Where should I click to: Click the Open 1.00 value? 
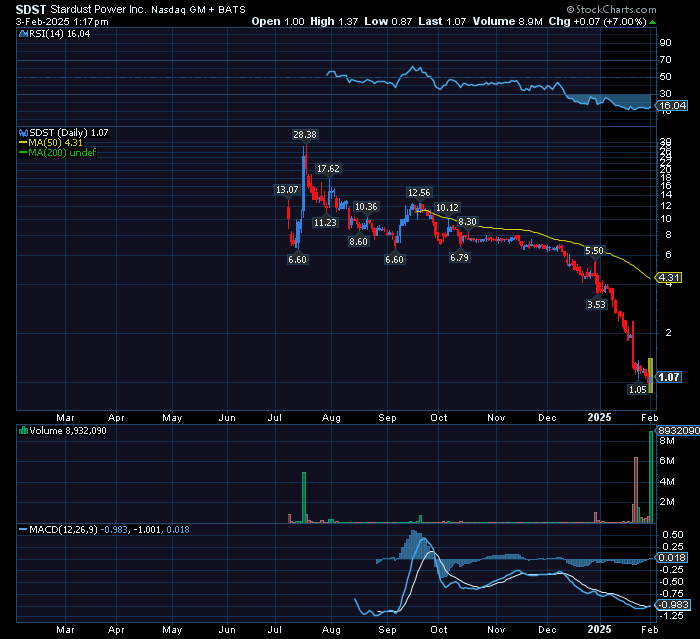pos(278,21)
